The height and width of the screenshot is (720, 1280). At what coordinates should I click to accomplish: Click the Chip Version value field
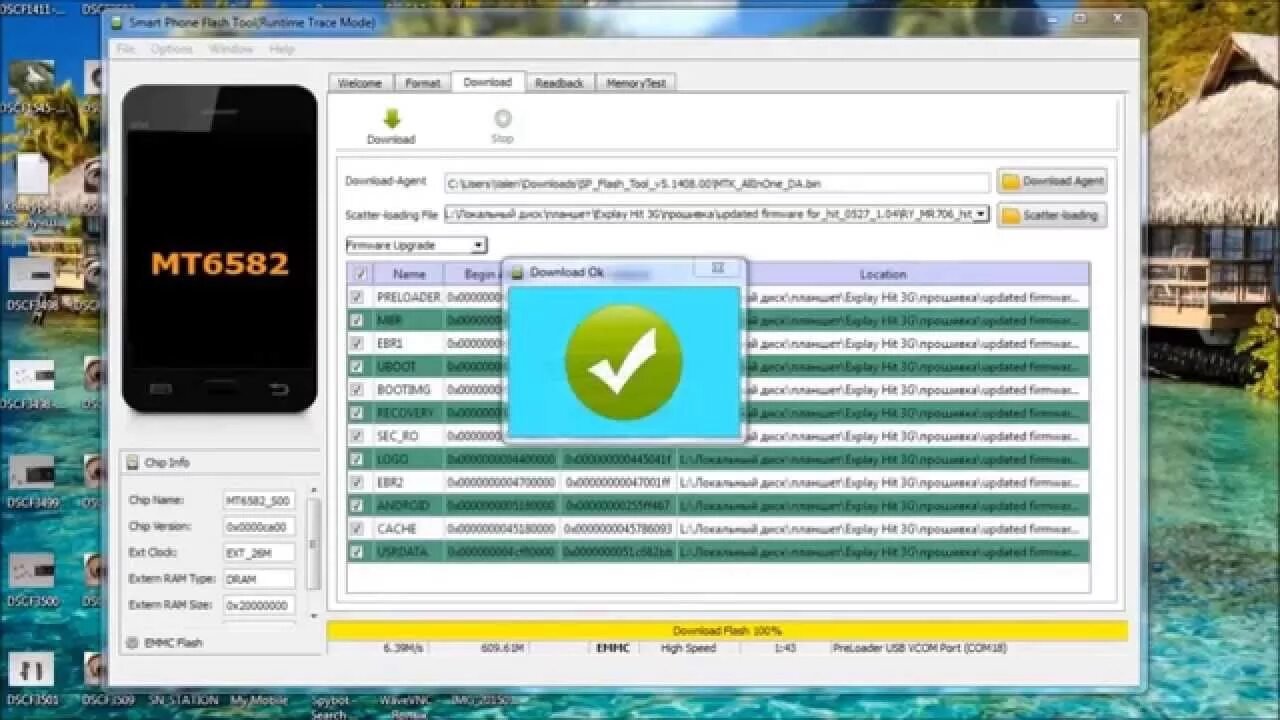point(259,526)
